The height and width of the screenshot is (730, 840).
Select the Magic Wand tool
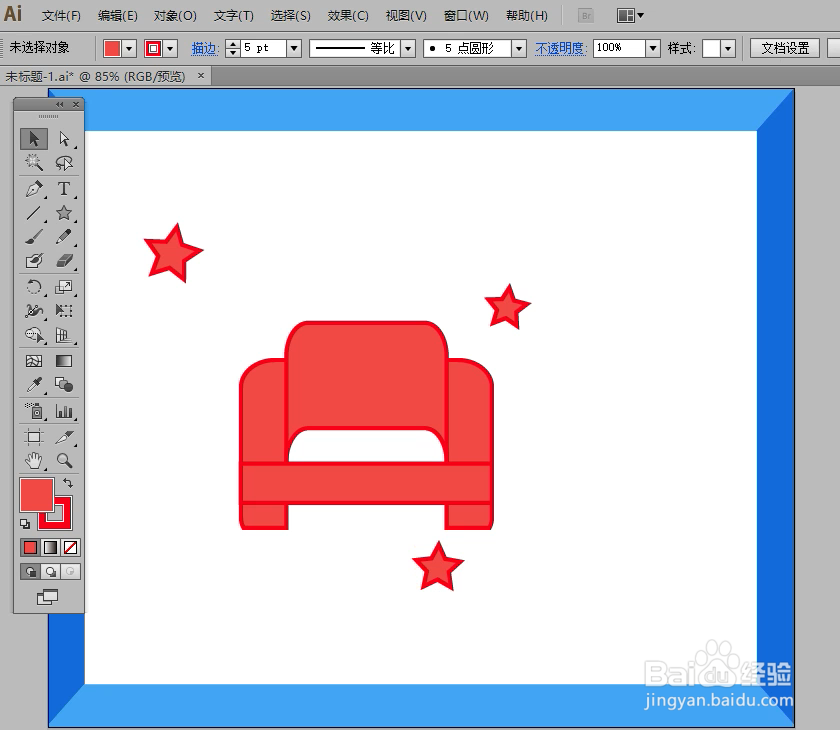tap(34, 162)
